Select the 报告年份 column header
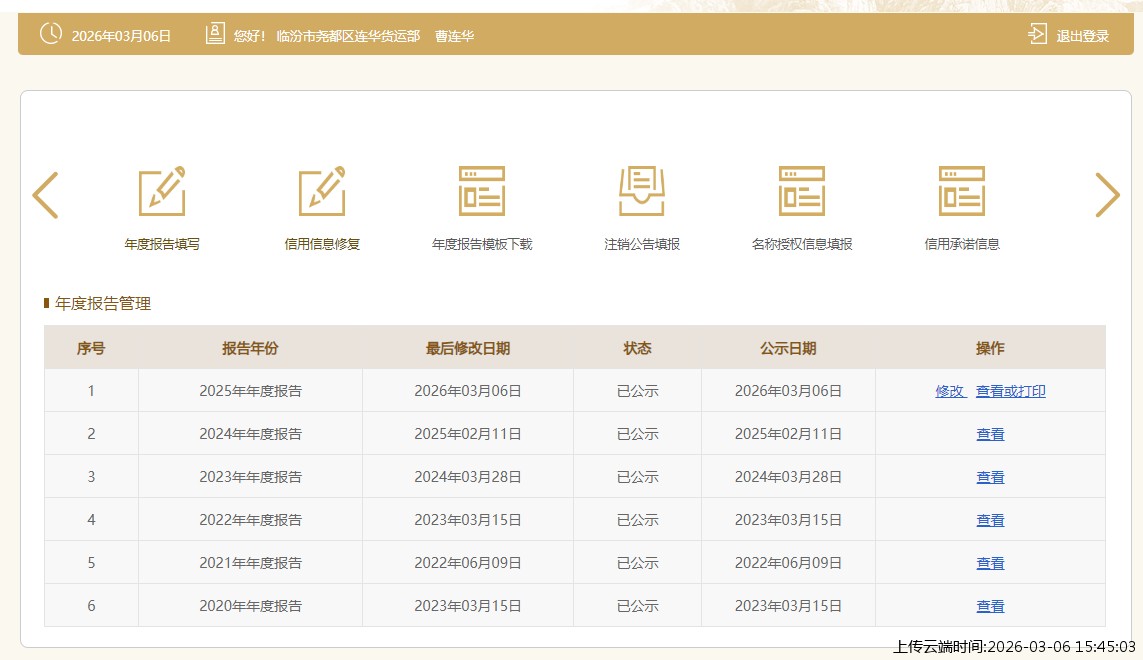 pos(249,348)
